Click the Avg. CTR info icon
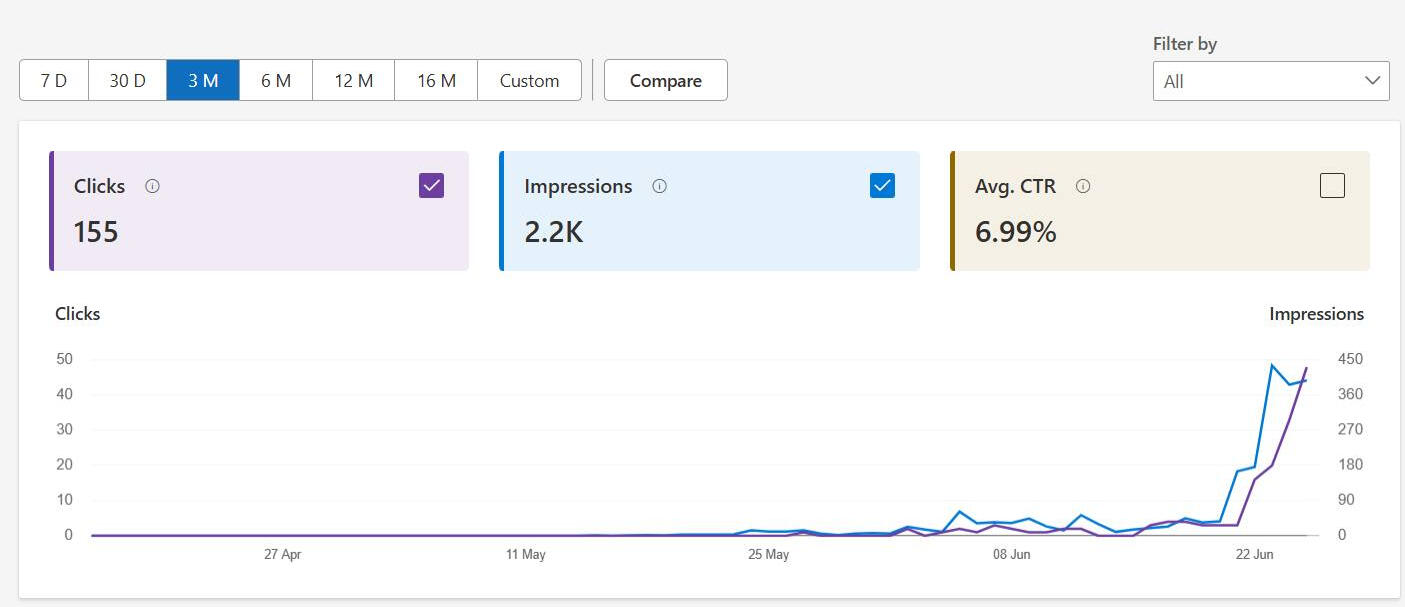The height and width of the screenshot is (607, 1405). tap(1083, 186)
